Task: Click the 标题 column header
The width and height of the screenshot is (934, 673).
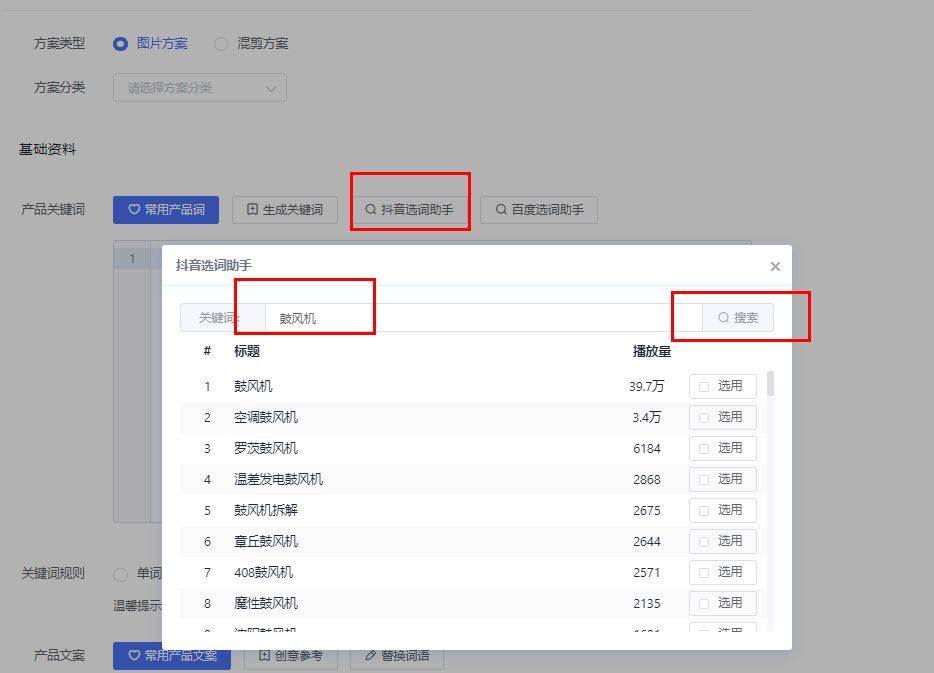Action: click(247, 351)
